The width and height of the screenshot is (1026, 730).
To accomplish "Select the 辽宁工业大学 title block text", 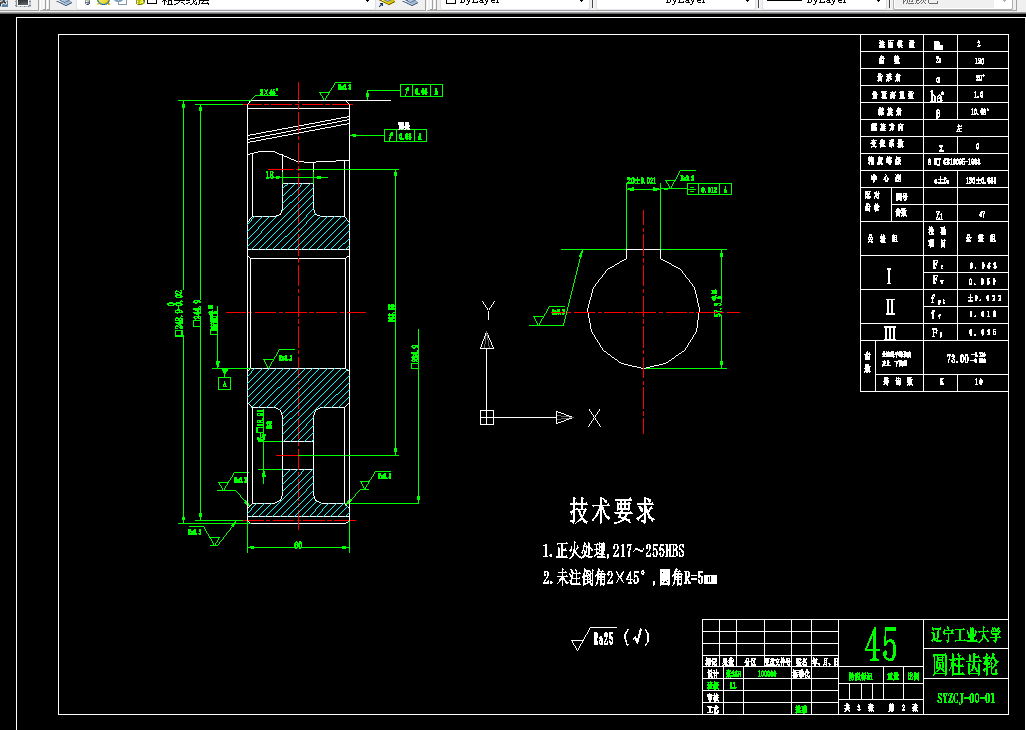I will [966, 634].
